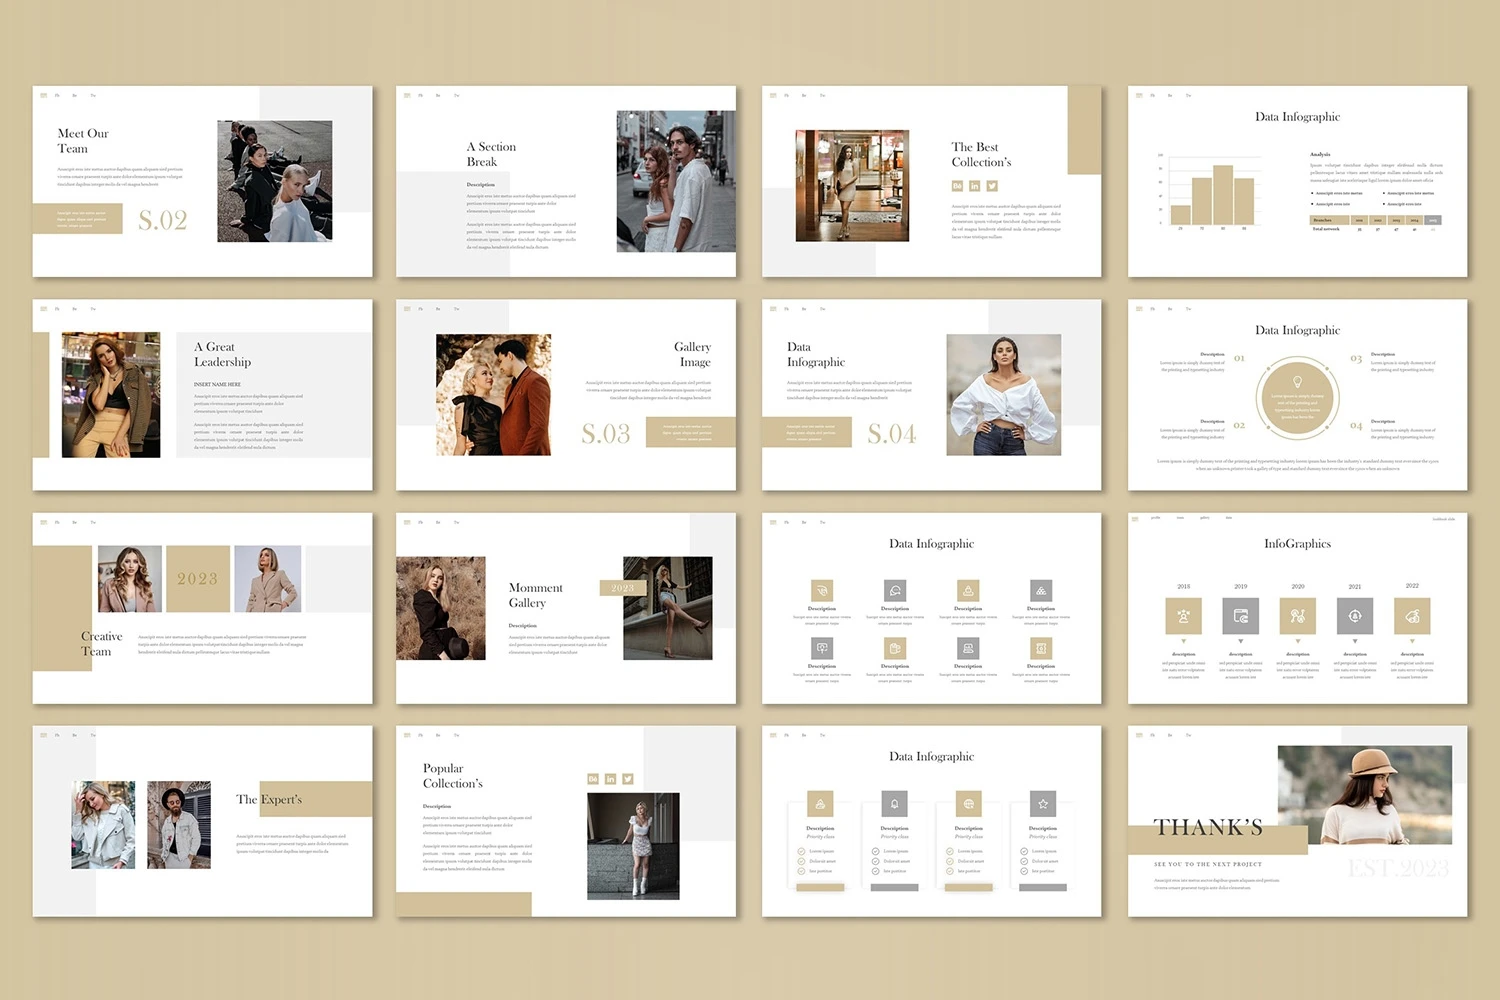
Task: Click the LinkedIn icon under The Best Collection's
Action: click(975, 186)
